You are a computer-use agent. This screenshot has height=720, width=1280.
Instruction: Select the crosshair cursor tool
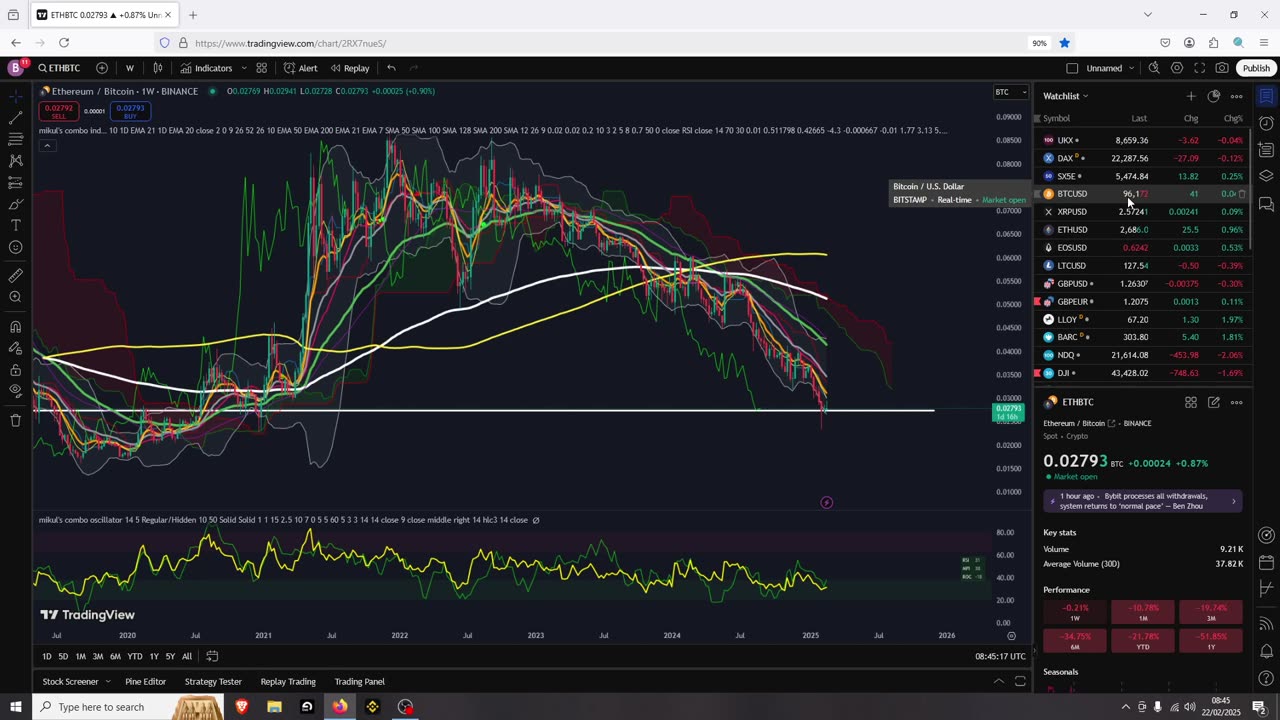click(15, 96)
